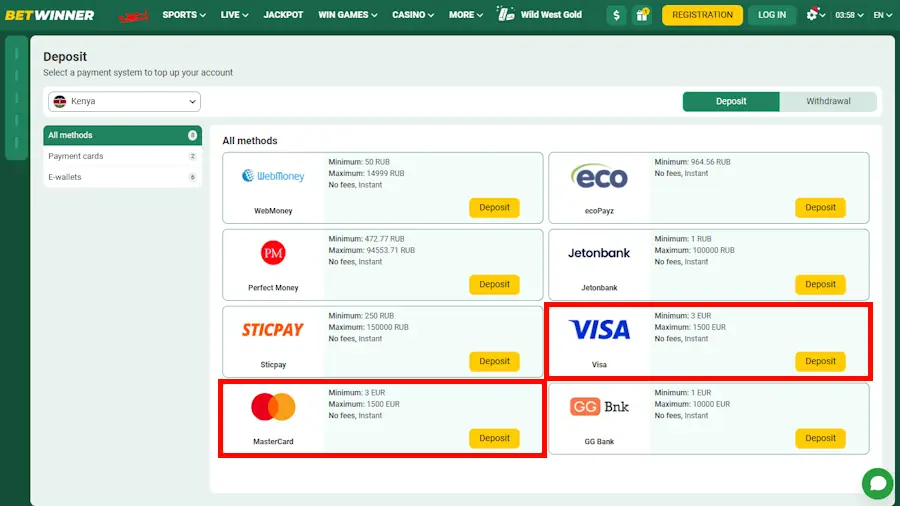The image size is (900, 506).
Task: Select E-wallets category
Action: click(122, 177)
